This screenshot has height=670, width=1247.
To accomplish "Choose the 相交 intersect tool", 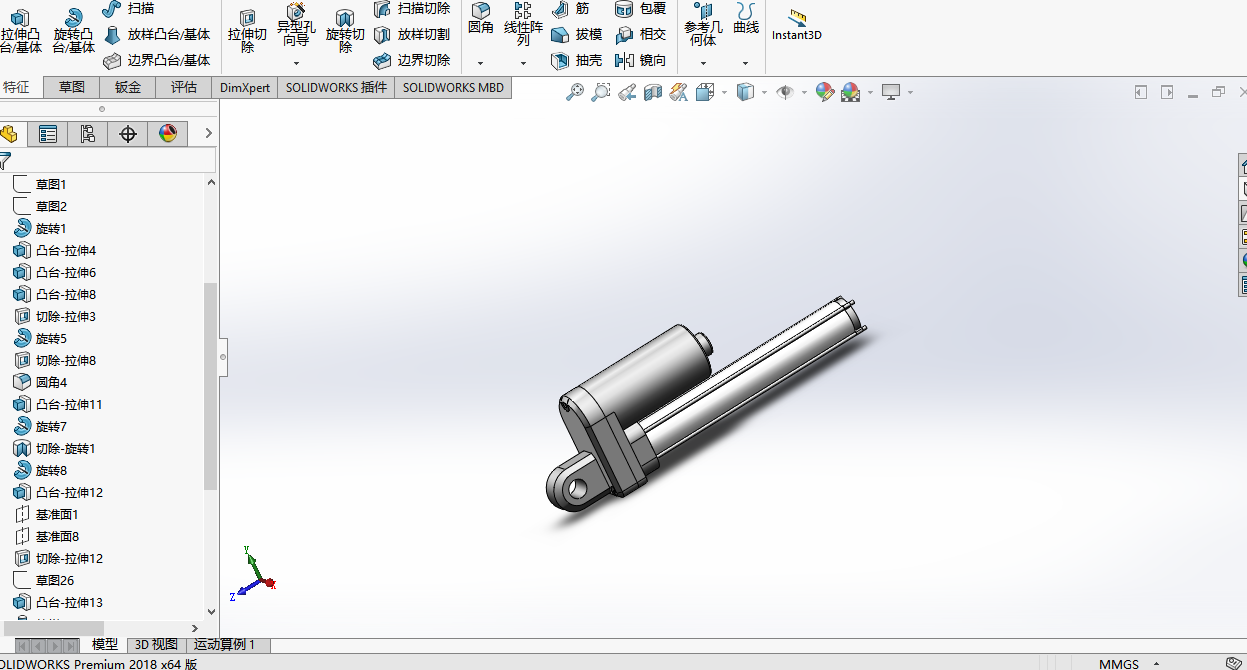I will coord(640,34).
